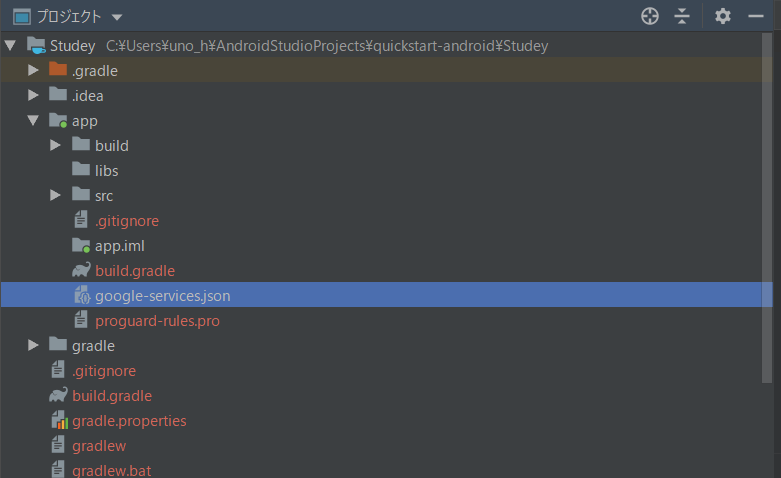This screenshot has height=478, width=781.
Task: Select the gradlew file in root
Action: (99, 446)
